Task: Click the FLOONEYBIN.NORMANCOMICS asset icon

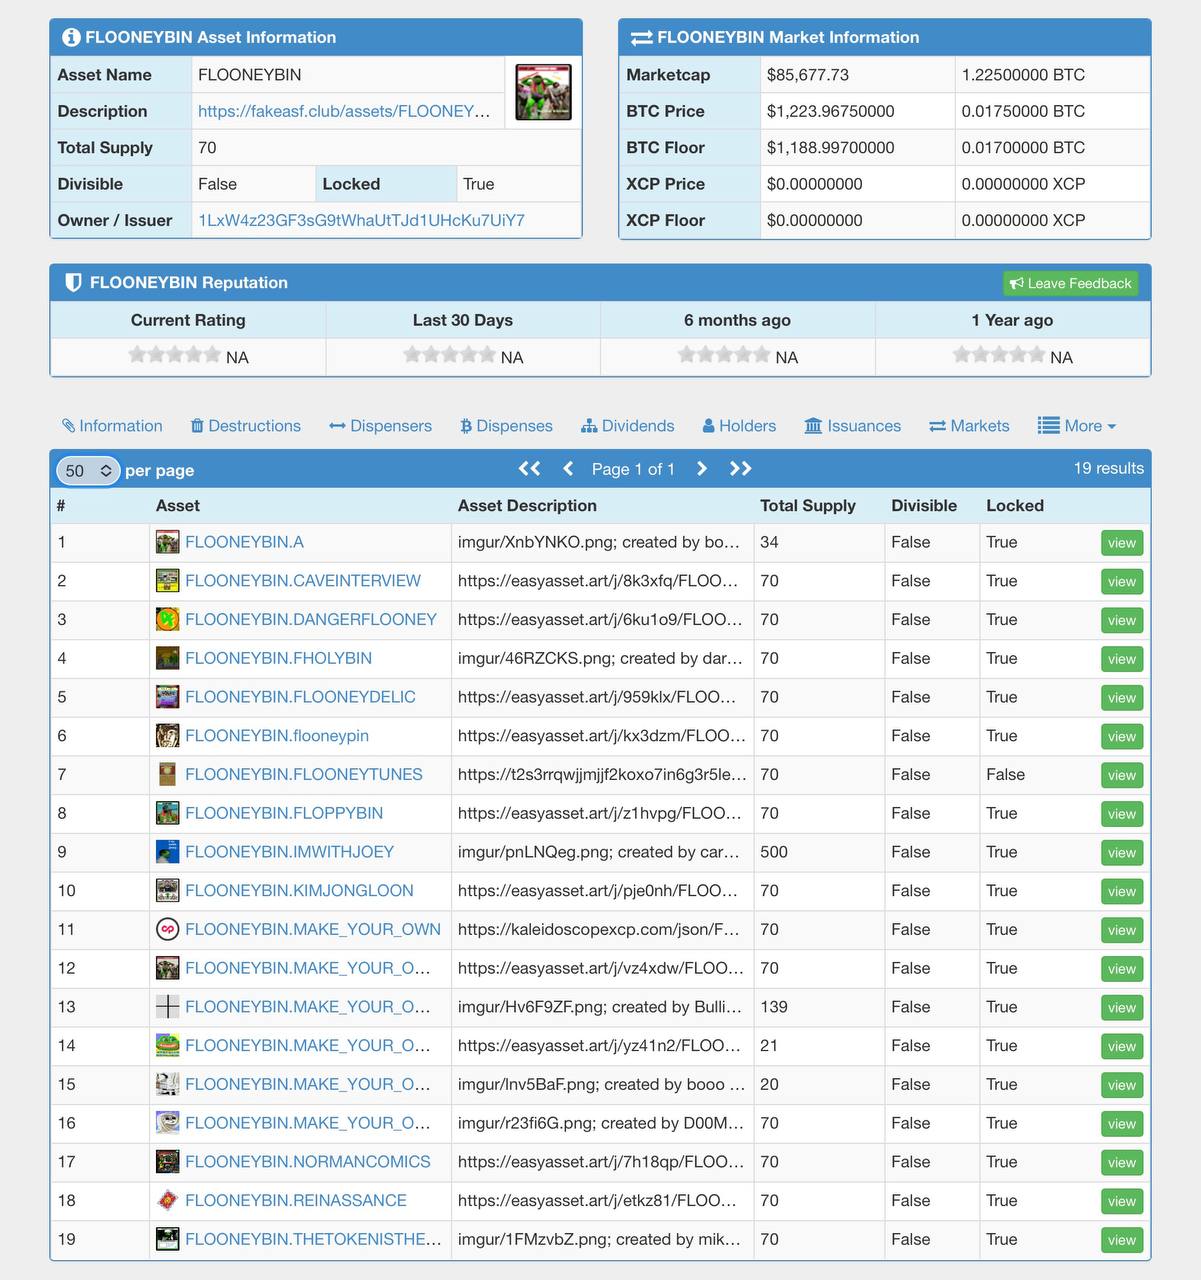Action: [x=168, y=1162]
